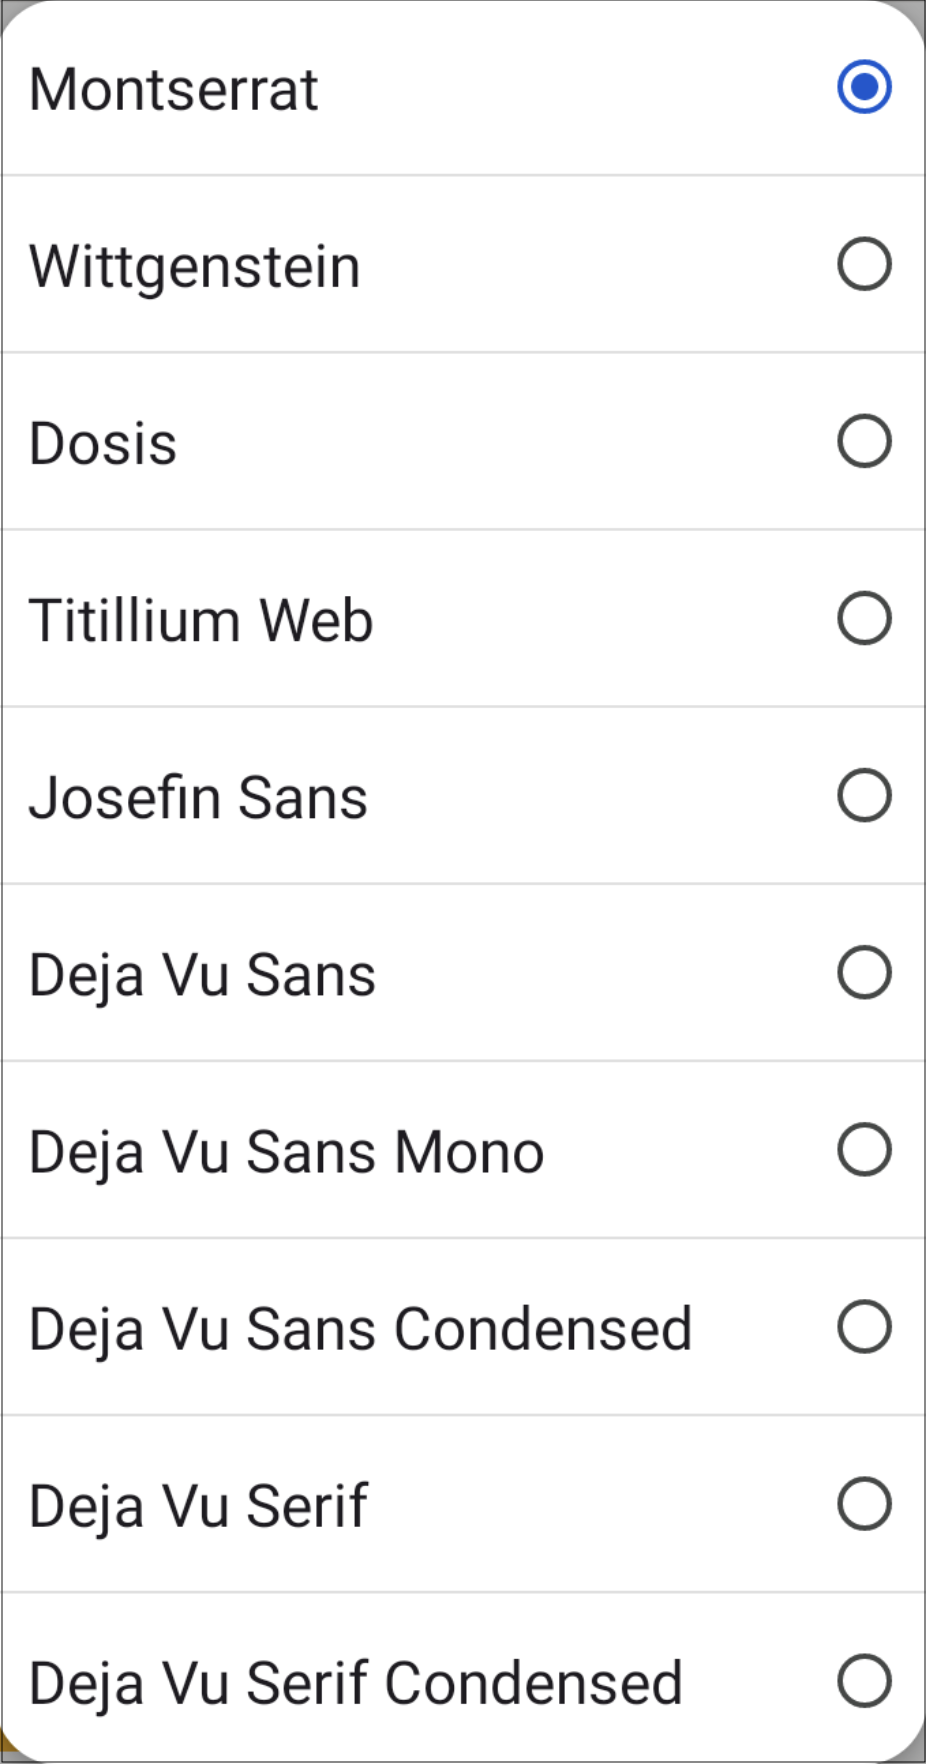
Task: Tap the Deja Vu Serif Condensed text
Action: 355,1683
